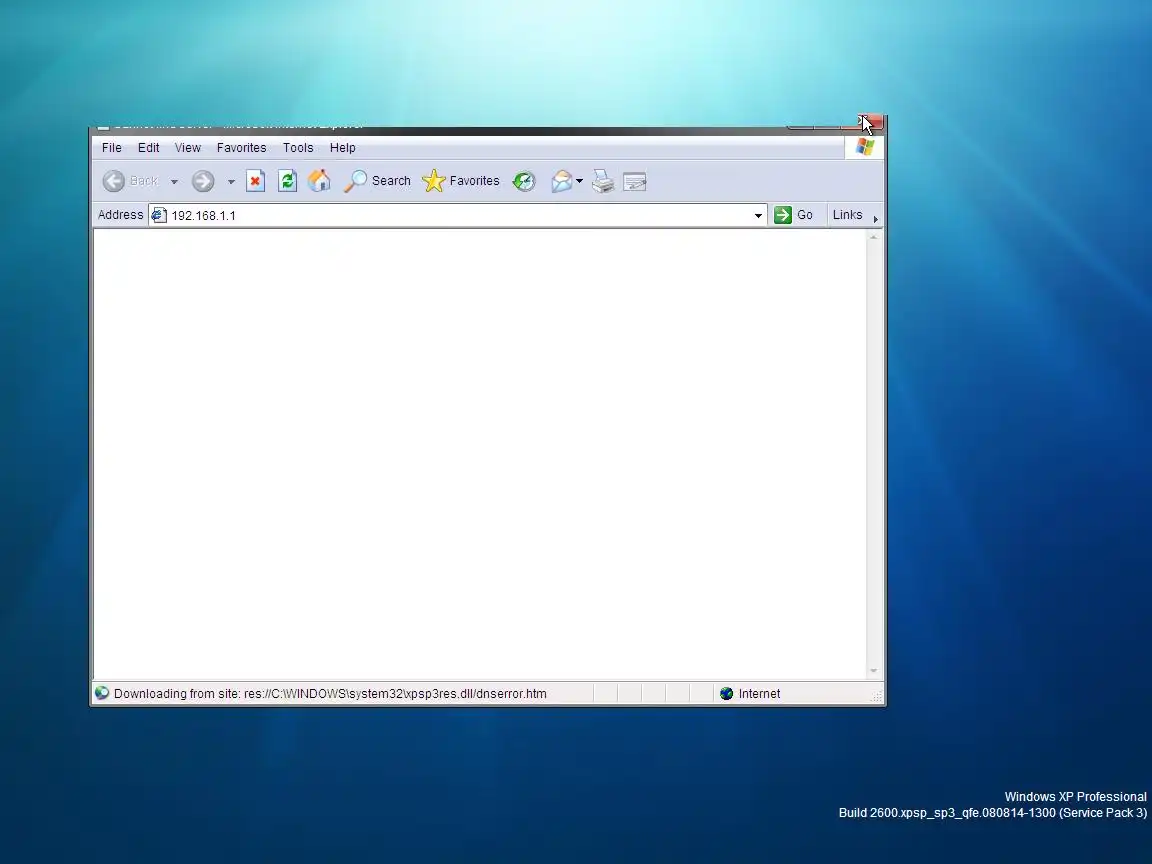Click the Back arrow button
The image size is (1152, 864).
tap(114, 181)
